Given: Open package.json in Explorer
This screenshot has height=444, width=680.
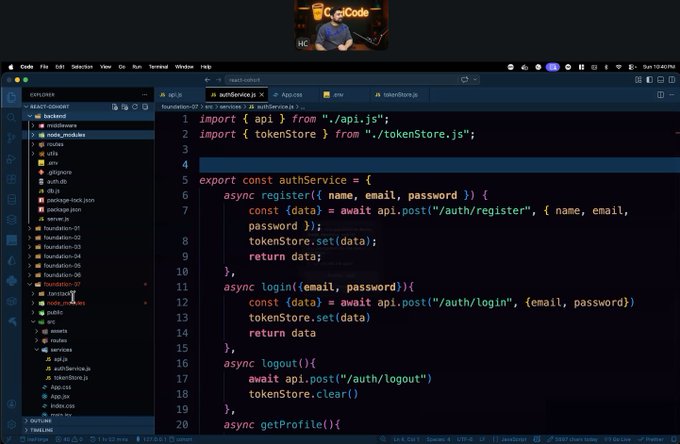Looking at the screenshot, I should pyautogui.click(x=88, y=209).
